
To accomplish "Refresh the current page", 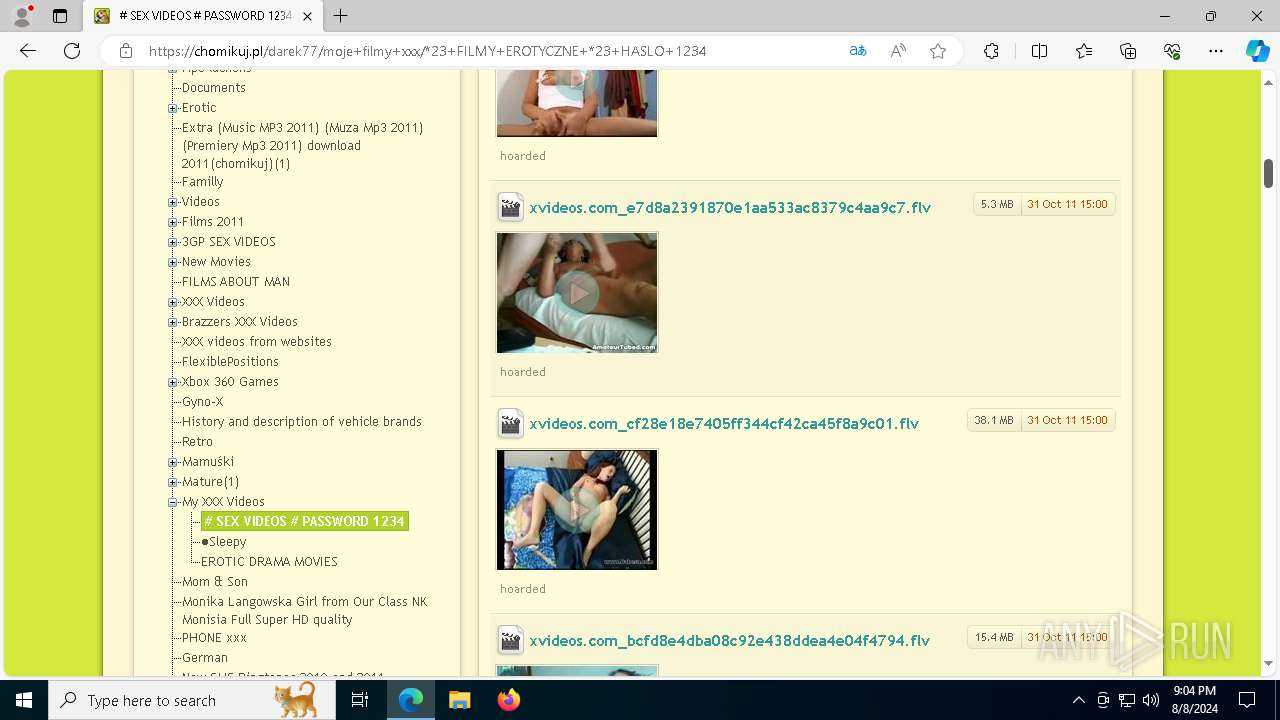I will pyautogui.click(x=72, y=51).
